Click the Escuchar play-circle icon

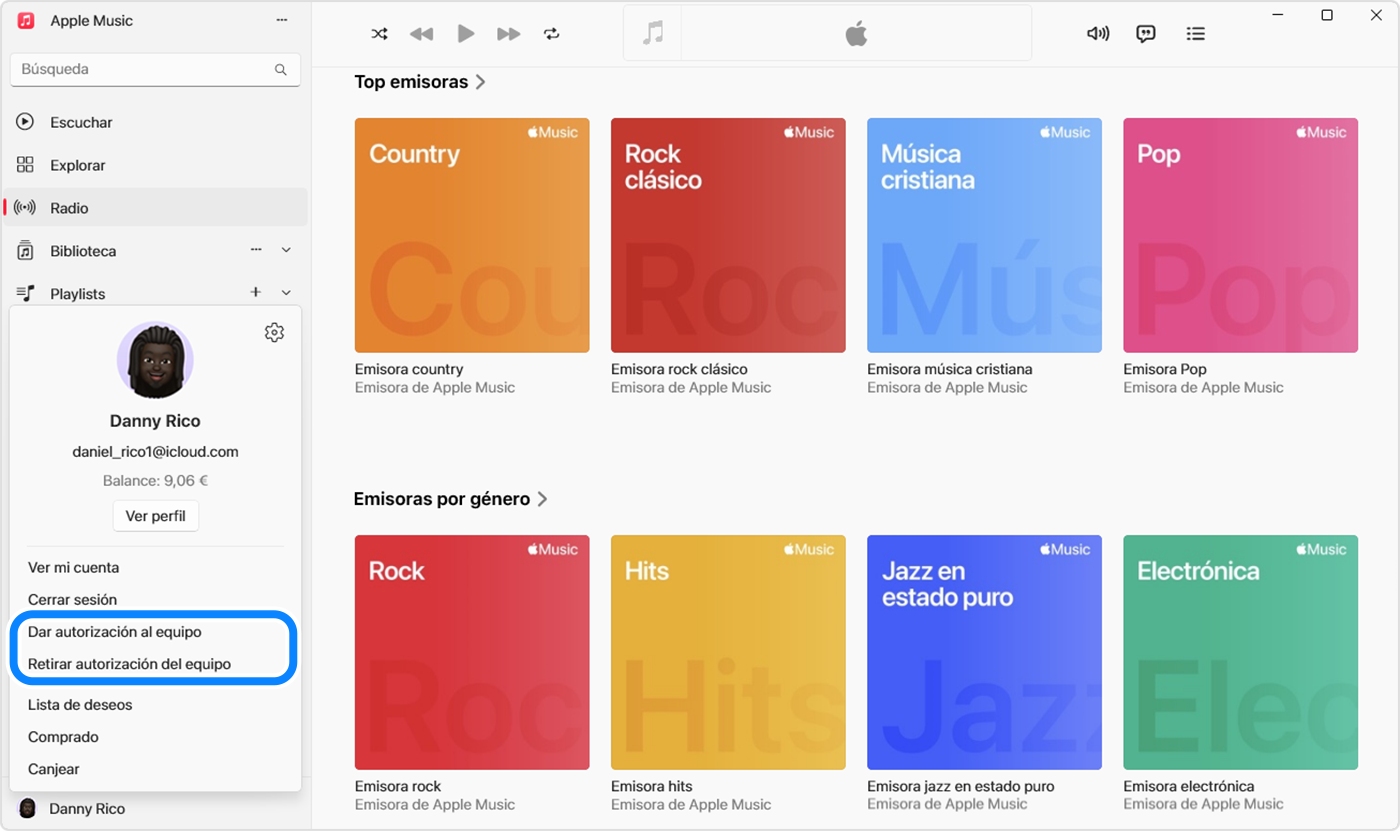pyautogui.click(x=26, y=122)
